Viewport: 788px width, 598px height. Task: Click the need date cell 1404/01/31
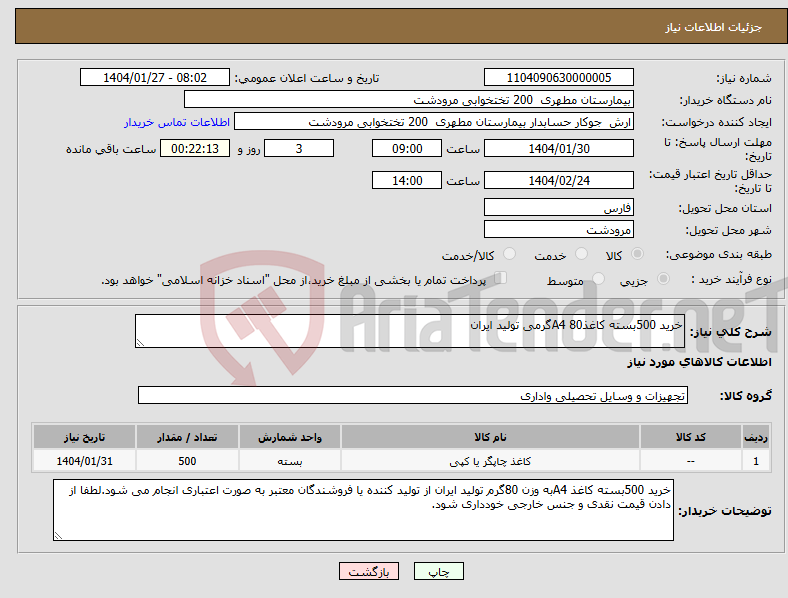click(x=84, y=461)
